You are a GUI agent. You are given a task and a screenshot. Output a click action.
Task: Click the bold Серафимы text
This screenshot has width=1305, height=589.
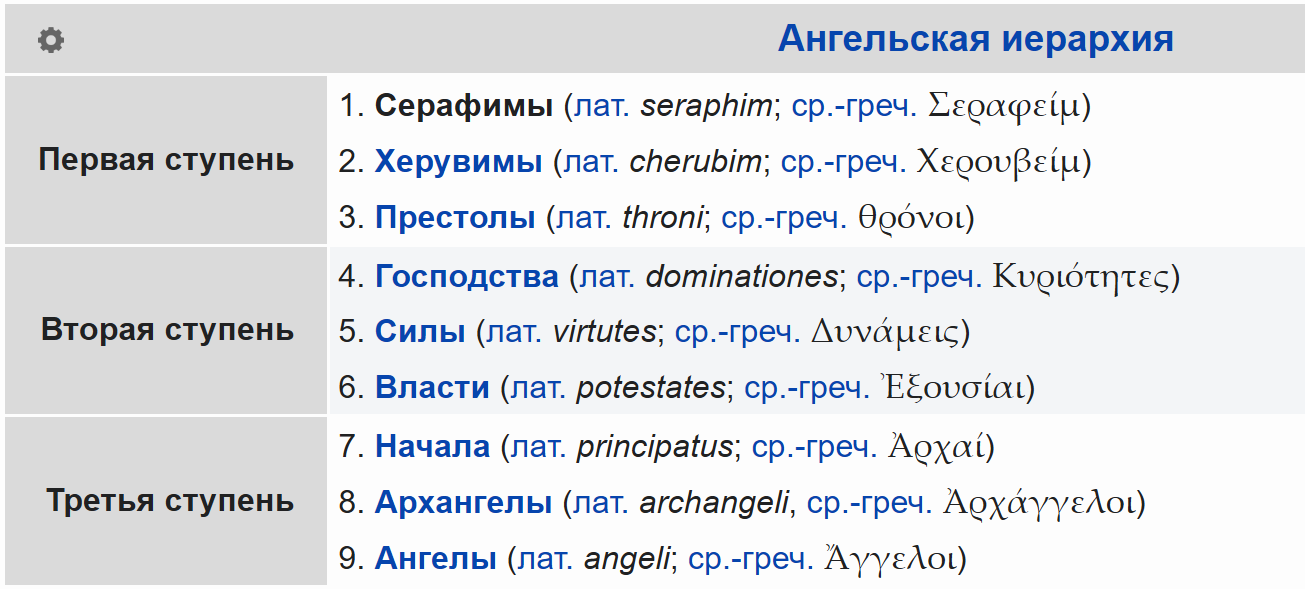tap(463, 106)
